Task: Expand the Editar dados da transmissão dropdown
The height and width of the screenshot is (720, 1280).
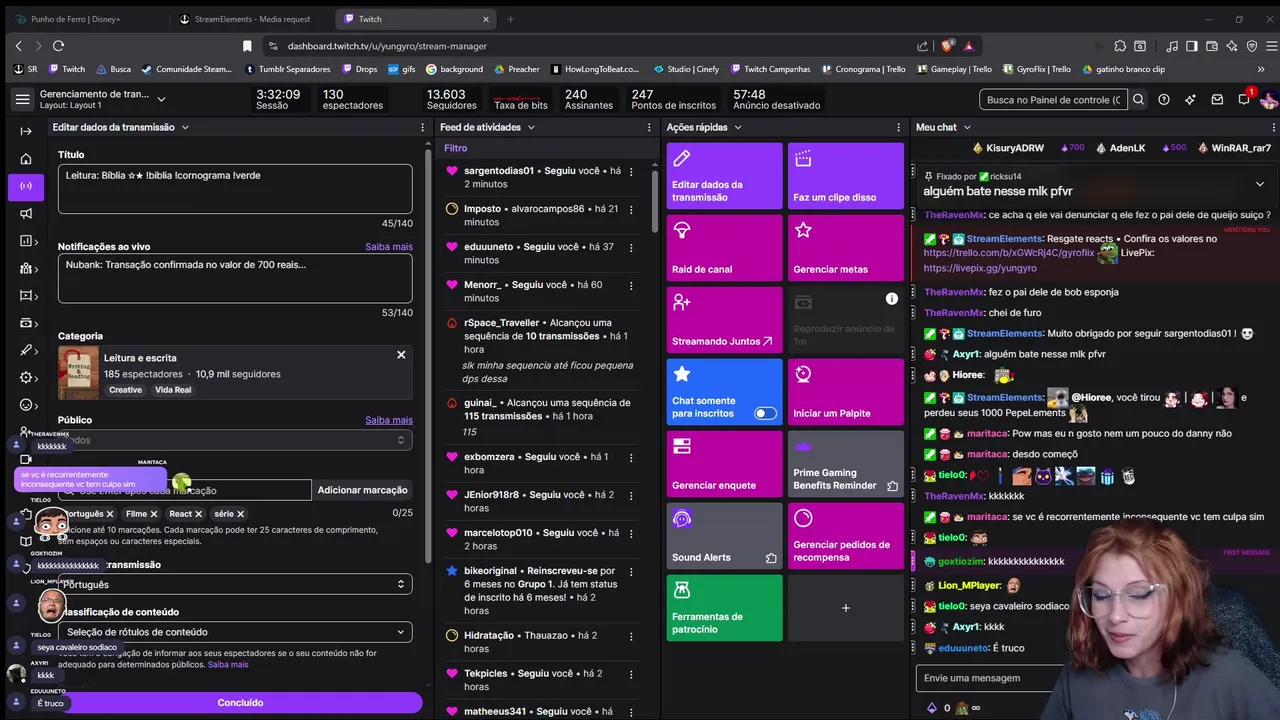Action: [x=185, y=127]
